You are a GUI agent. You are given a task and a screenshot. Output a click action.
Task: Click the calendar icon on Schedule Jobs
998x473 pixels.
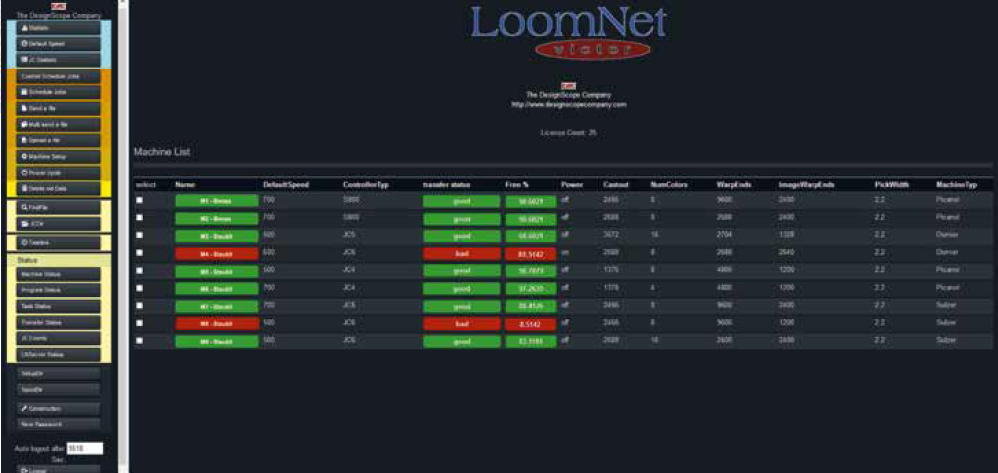tap(24, 92)
